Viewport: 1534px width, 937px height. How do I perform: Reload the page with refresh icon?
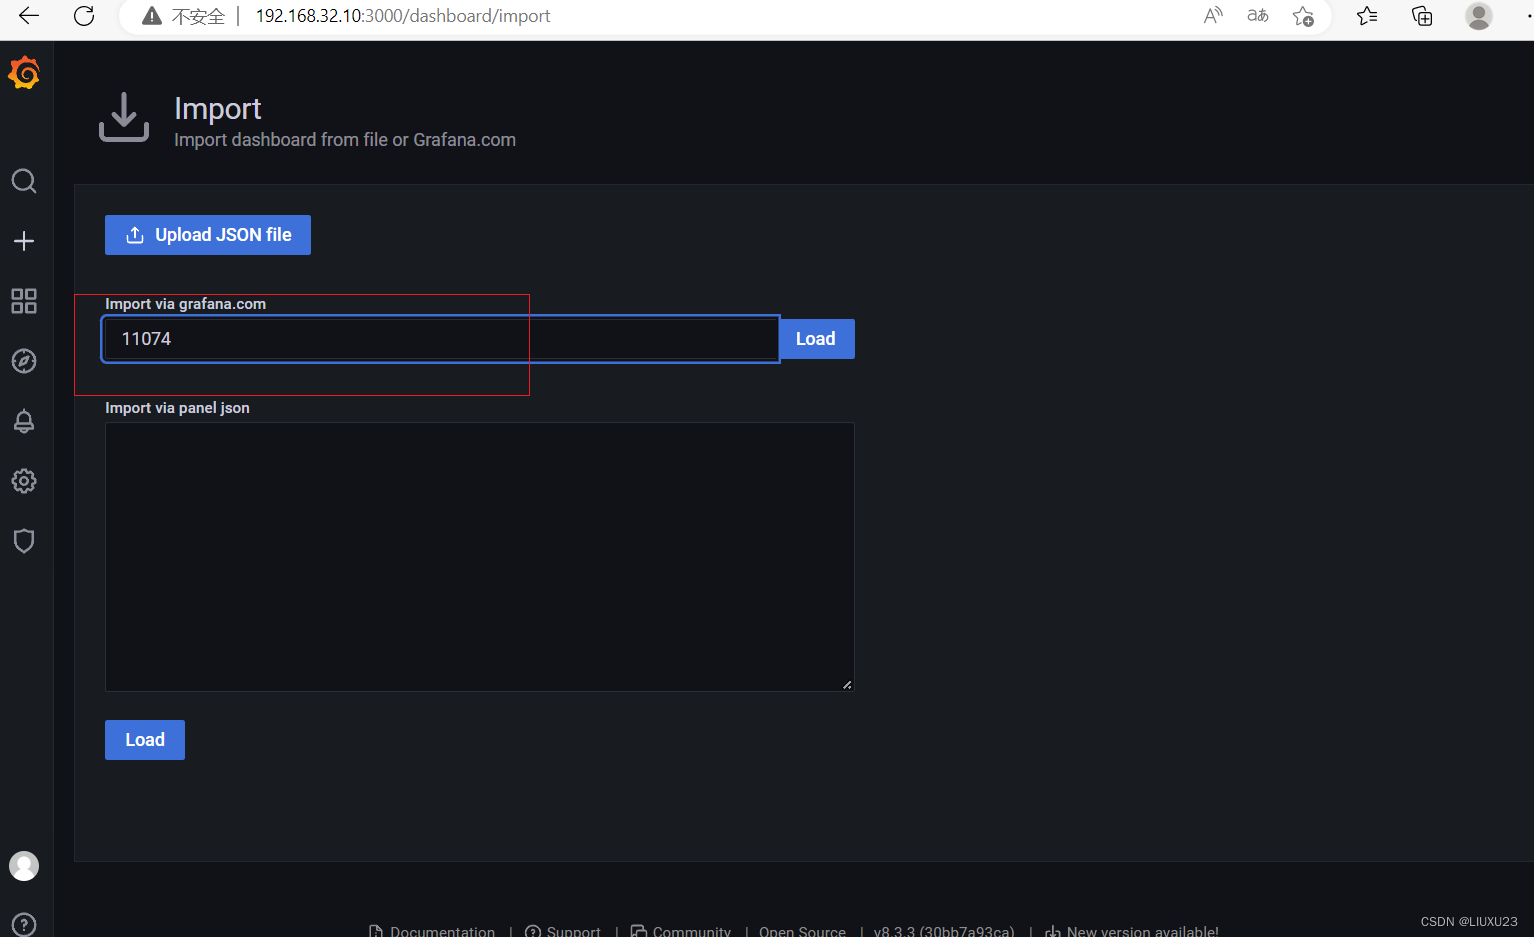(x=84, y=16)
